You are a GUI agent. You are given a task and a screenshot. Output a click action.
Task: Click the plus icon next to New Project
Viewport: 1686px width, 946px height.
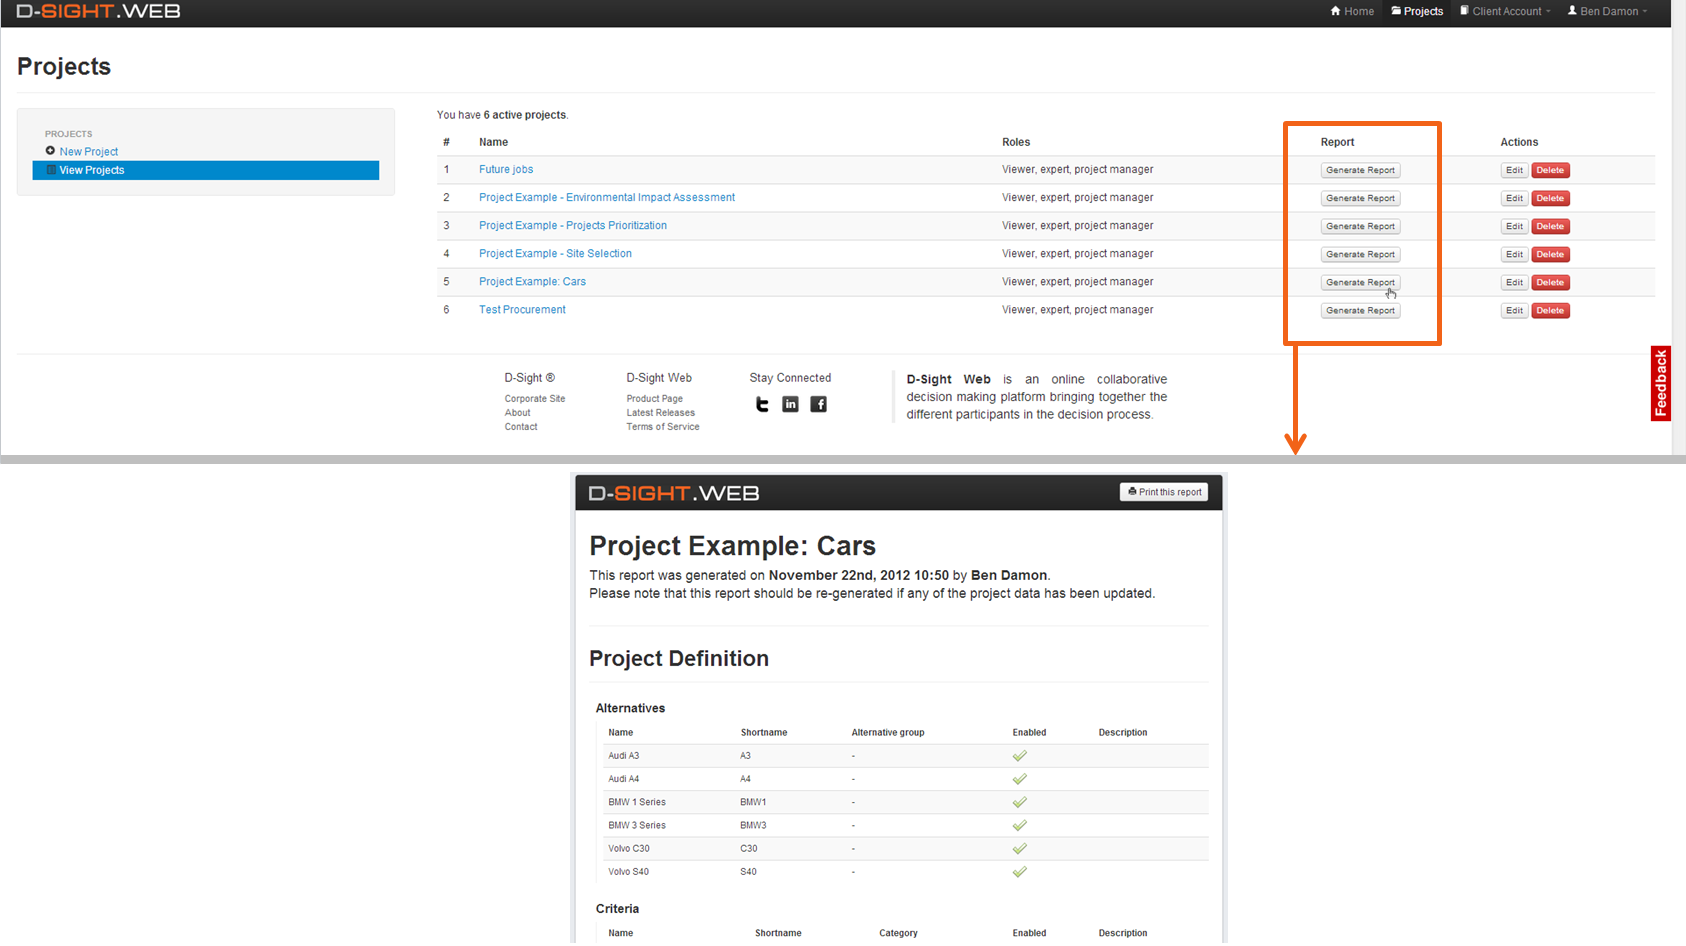pyautogui.click(x=50, y=151)
